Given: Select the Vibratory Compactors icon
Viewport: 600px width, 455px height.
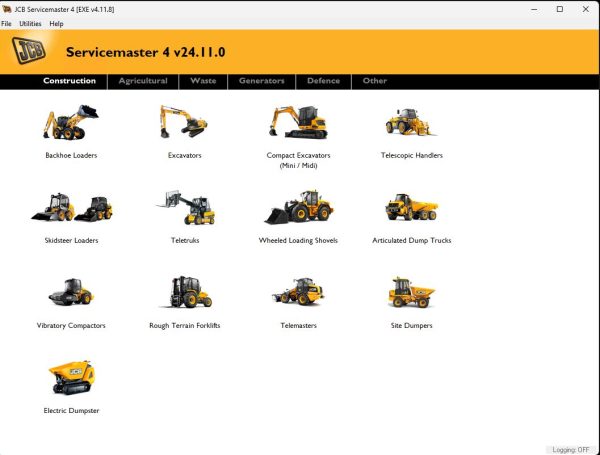Looking at the screenshot, I should point(71,292).
